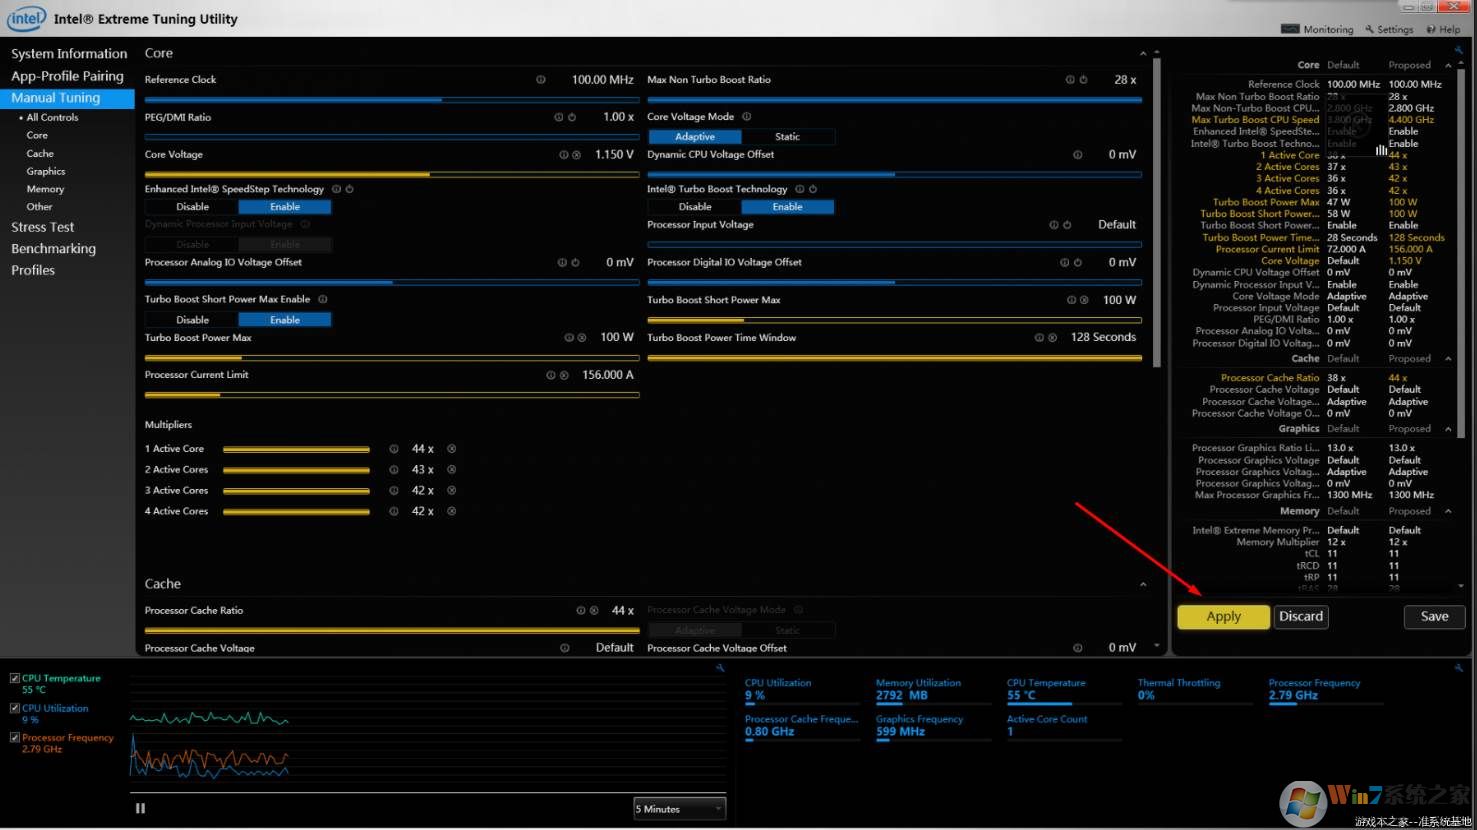The width and height of the screenshot is (1477, 830).
Task: Uncheck the CPU Temperature checkbox
Action: [x=15, y=678]
